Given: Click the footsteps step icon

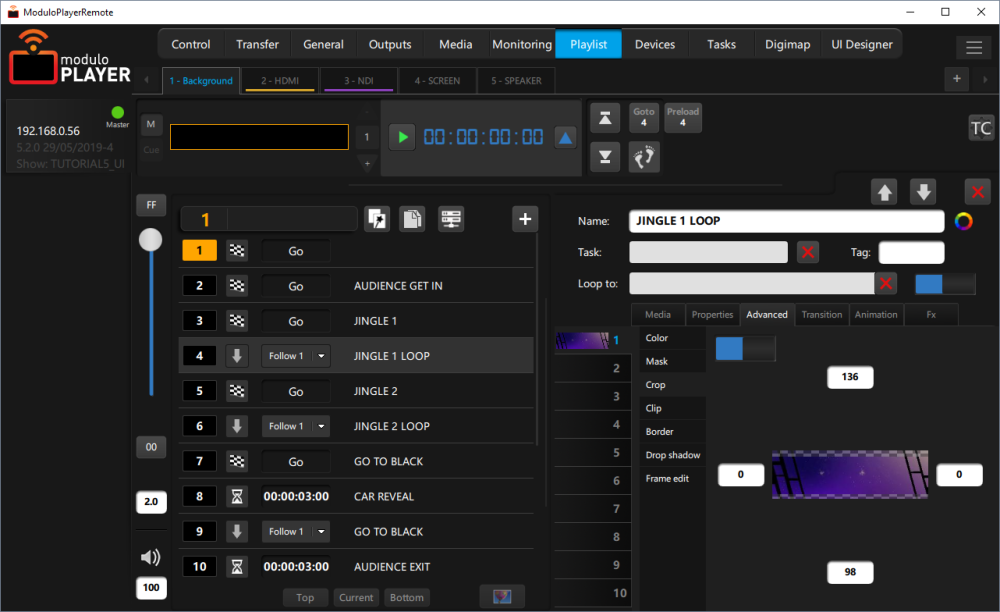Looking at the screenshot, I should (x=644, y=157).
